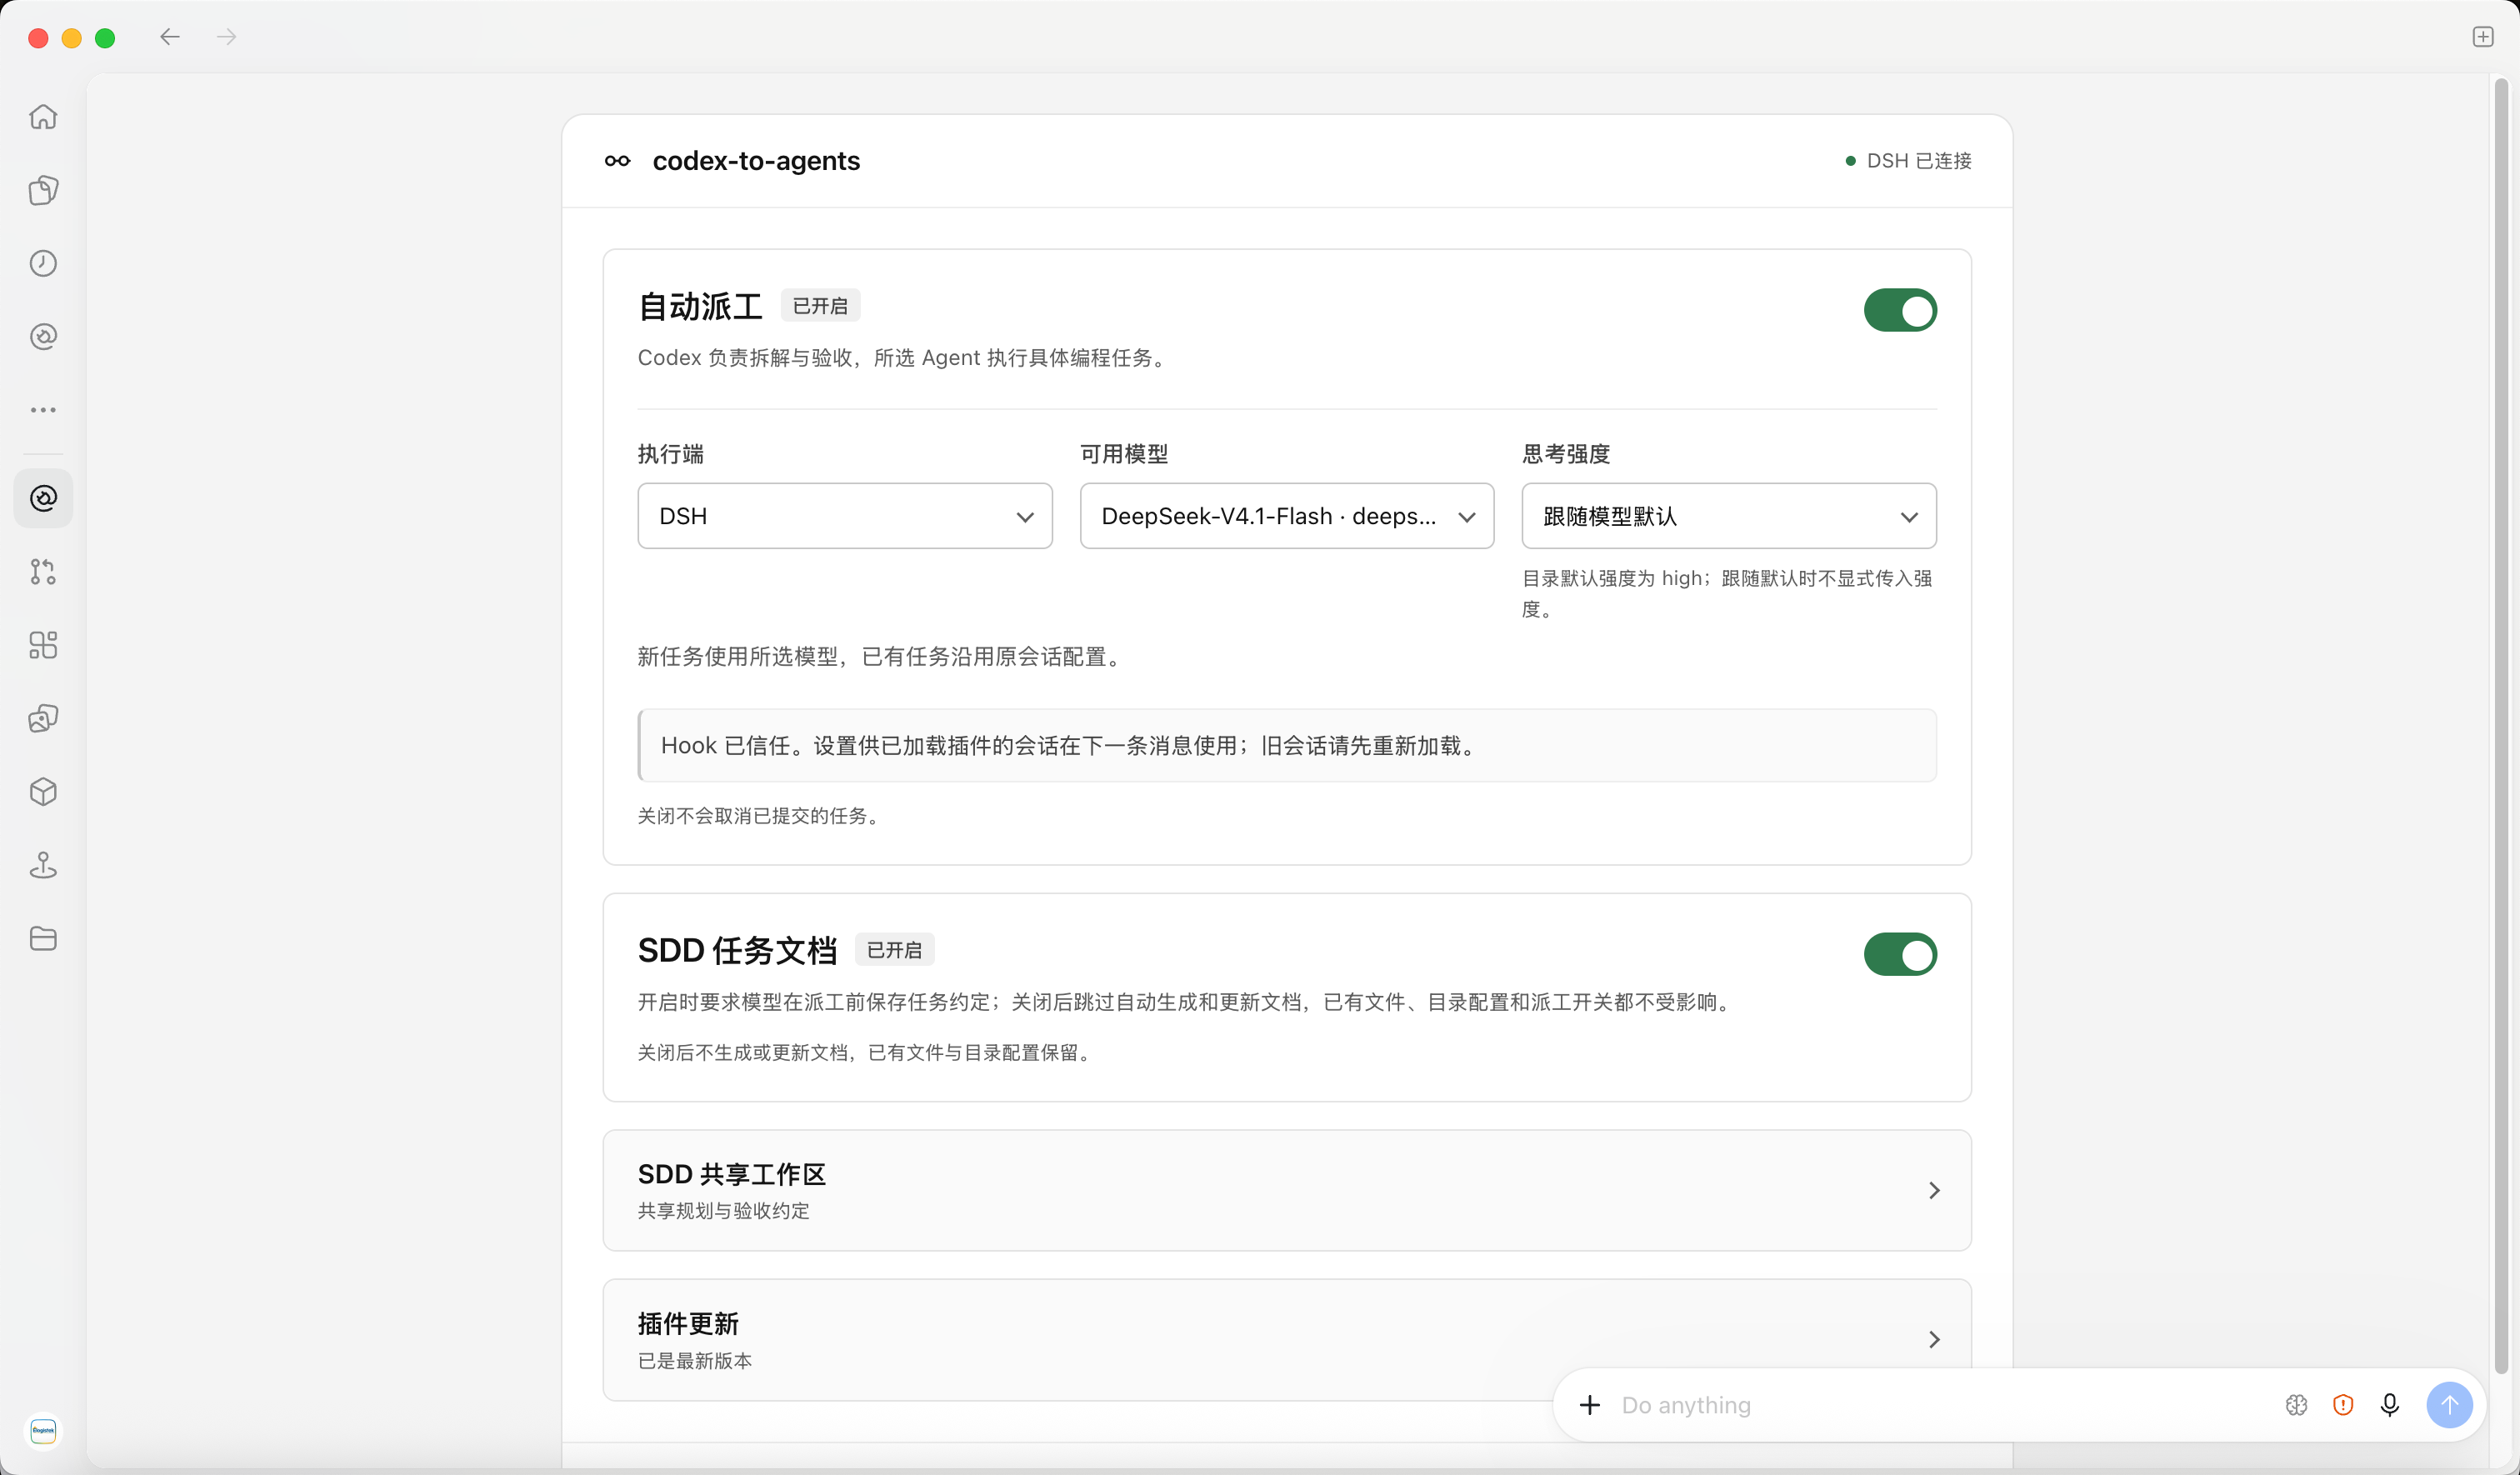Expand the 插件更新 row
Image resolution: width=2520 pixels, height=1475 pixels.
1287,1339
